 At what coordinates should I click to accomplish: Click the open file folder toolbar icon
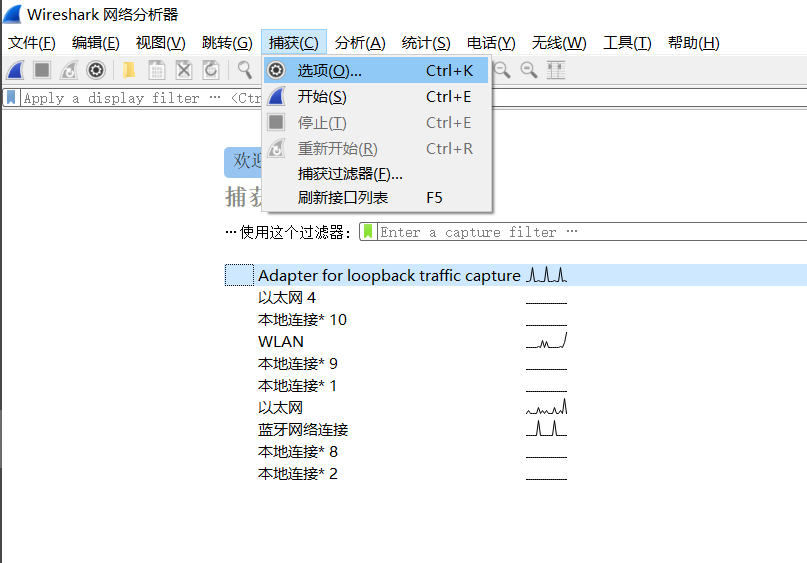[129, 70]
